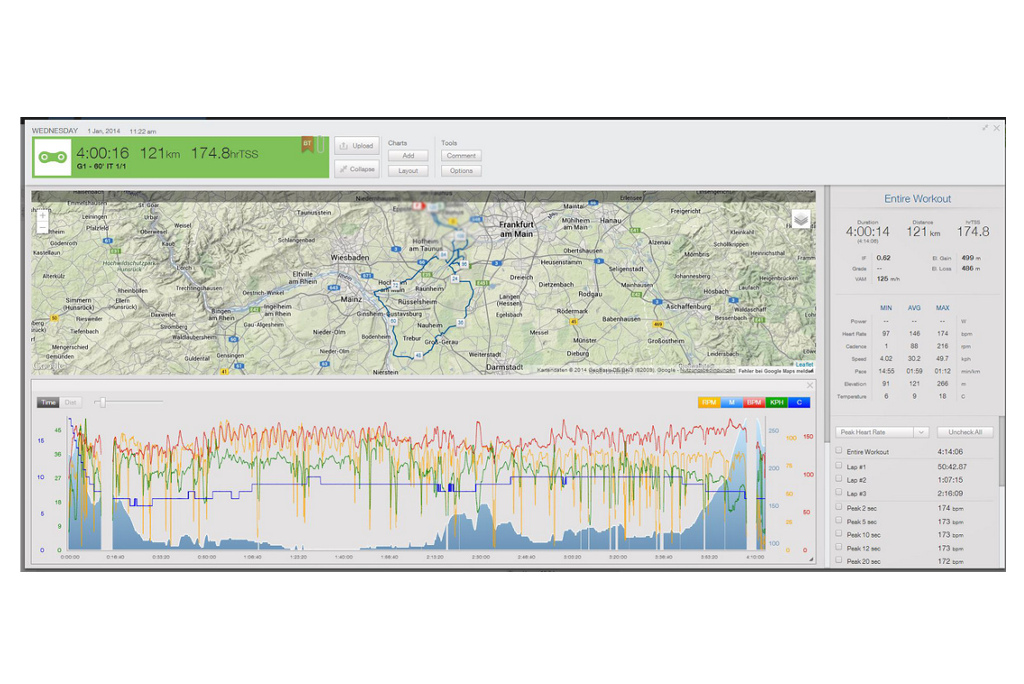Open the map layers selector
This screenshot has width=1024, height=684.
click(801, 220)
